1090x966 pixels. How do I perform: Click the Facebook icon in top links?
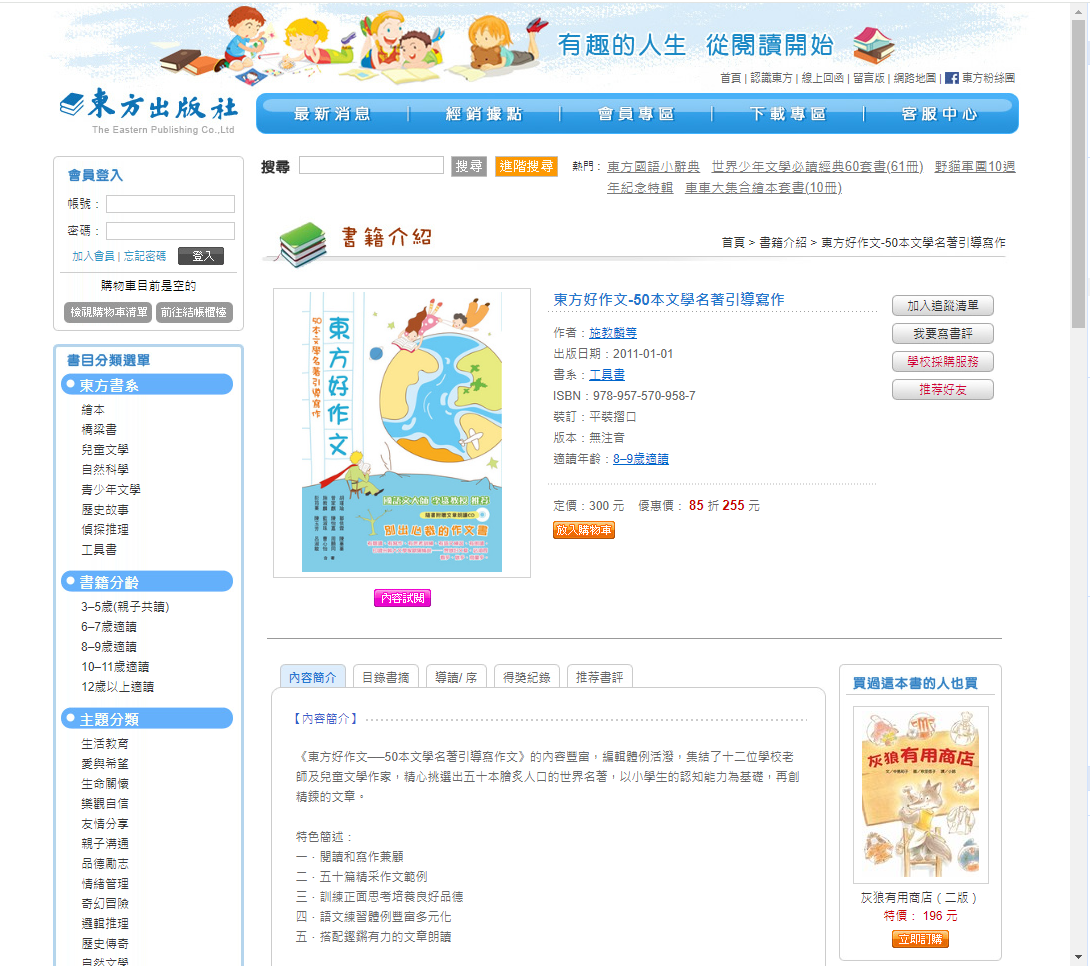pyautogui.click(x=952, y=78)
